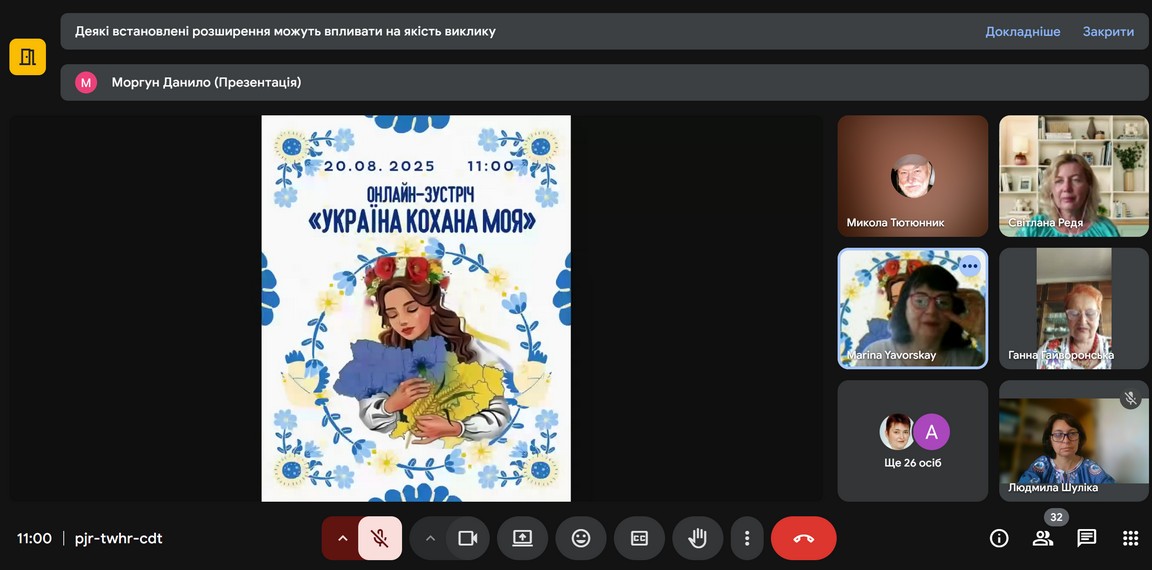
Task: Open chat with everyone
Action: (1087, 538)
